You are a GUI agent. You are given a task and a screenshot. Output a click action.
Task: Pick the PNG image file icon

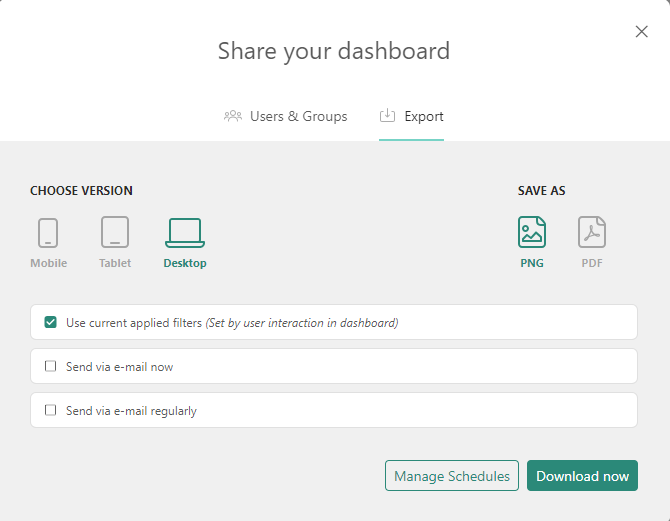point(532,233)
